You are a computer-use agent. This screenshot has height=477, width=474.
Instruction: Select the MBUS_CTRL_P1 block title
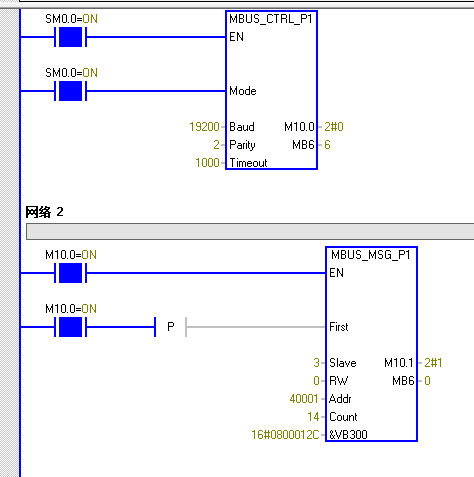tap(271, 19)
